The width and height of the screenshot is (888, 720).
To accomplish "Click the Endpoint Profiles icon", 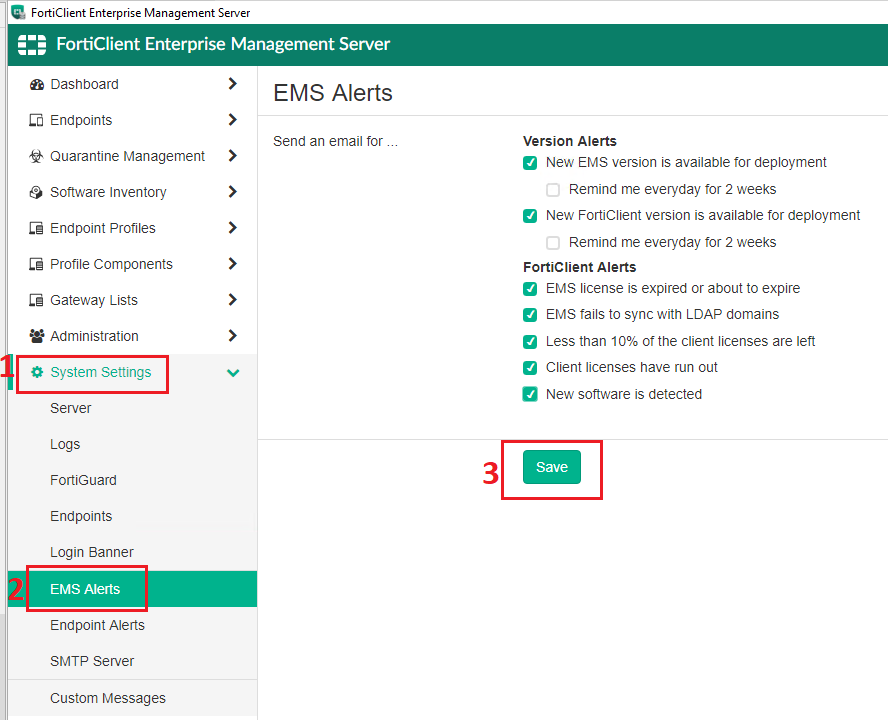I will coord(36,228).
